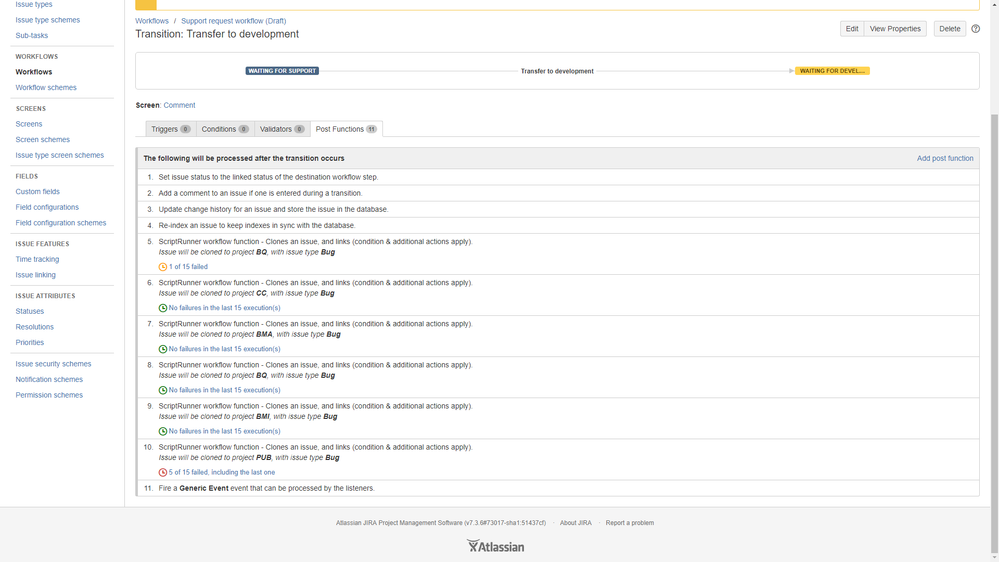
Task: Select the Post Functions tab
Action: click(346, 129)
